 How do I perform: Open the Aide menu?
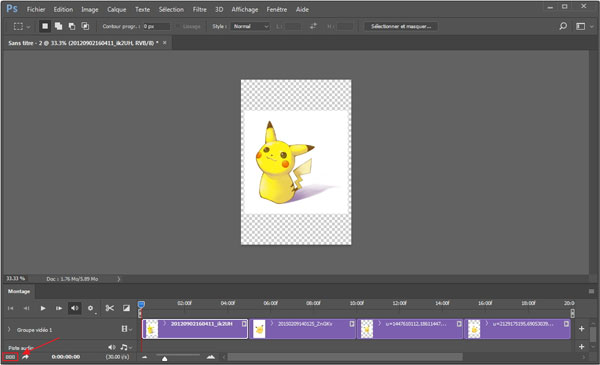pos(302,10)
